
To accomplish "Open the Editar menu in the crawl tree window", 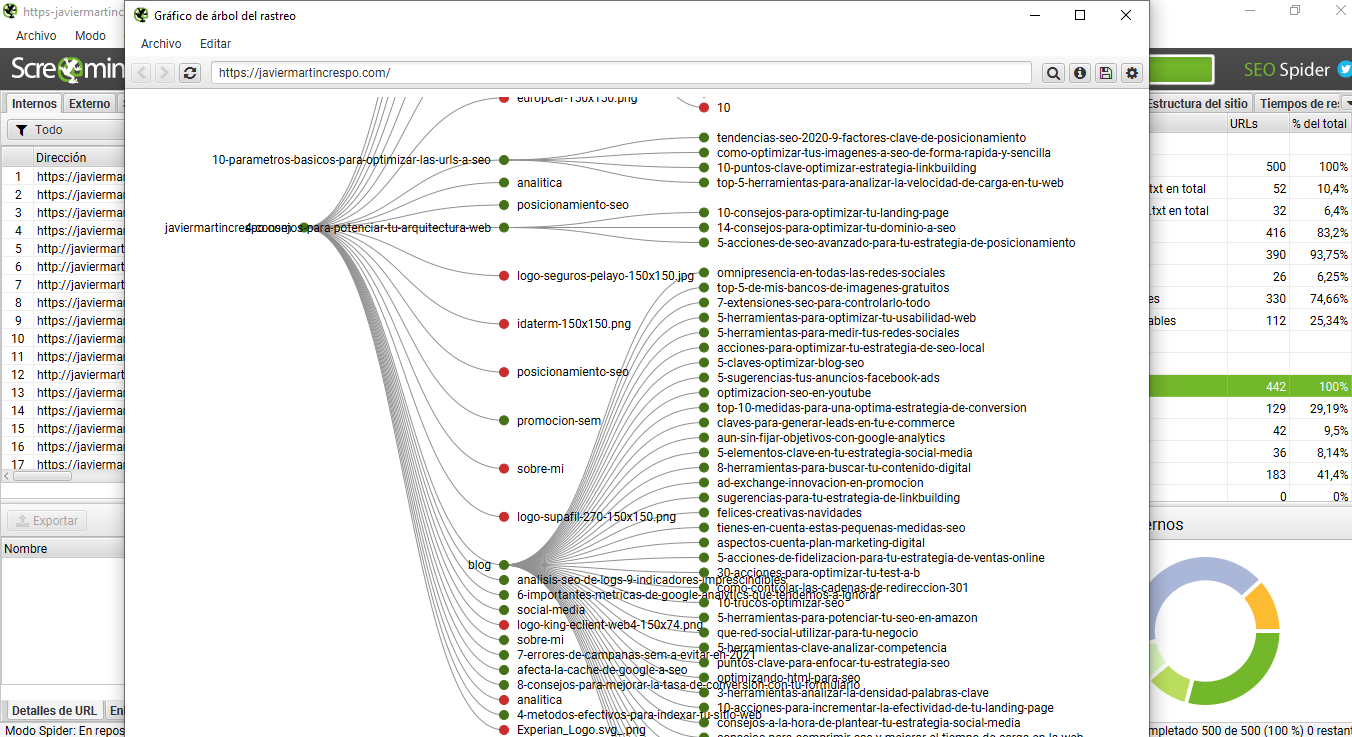I will (x=215, y=44).
